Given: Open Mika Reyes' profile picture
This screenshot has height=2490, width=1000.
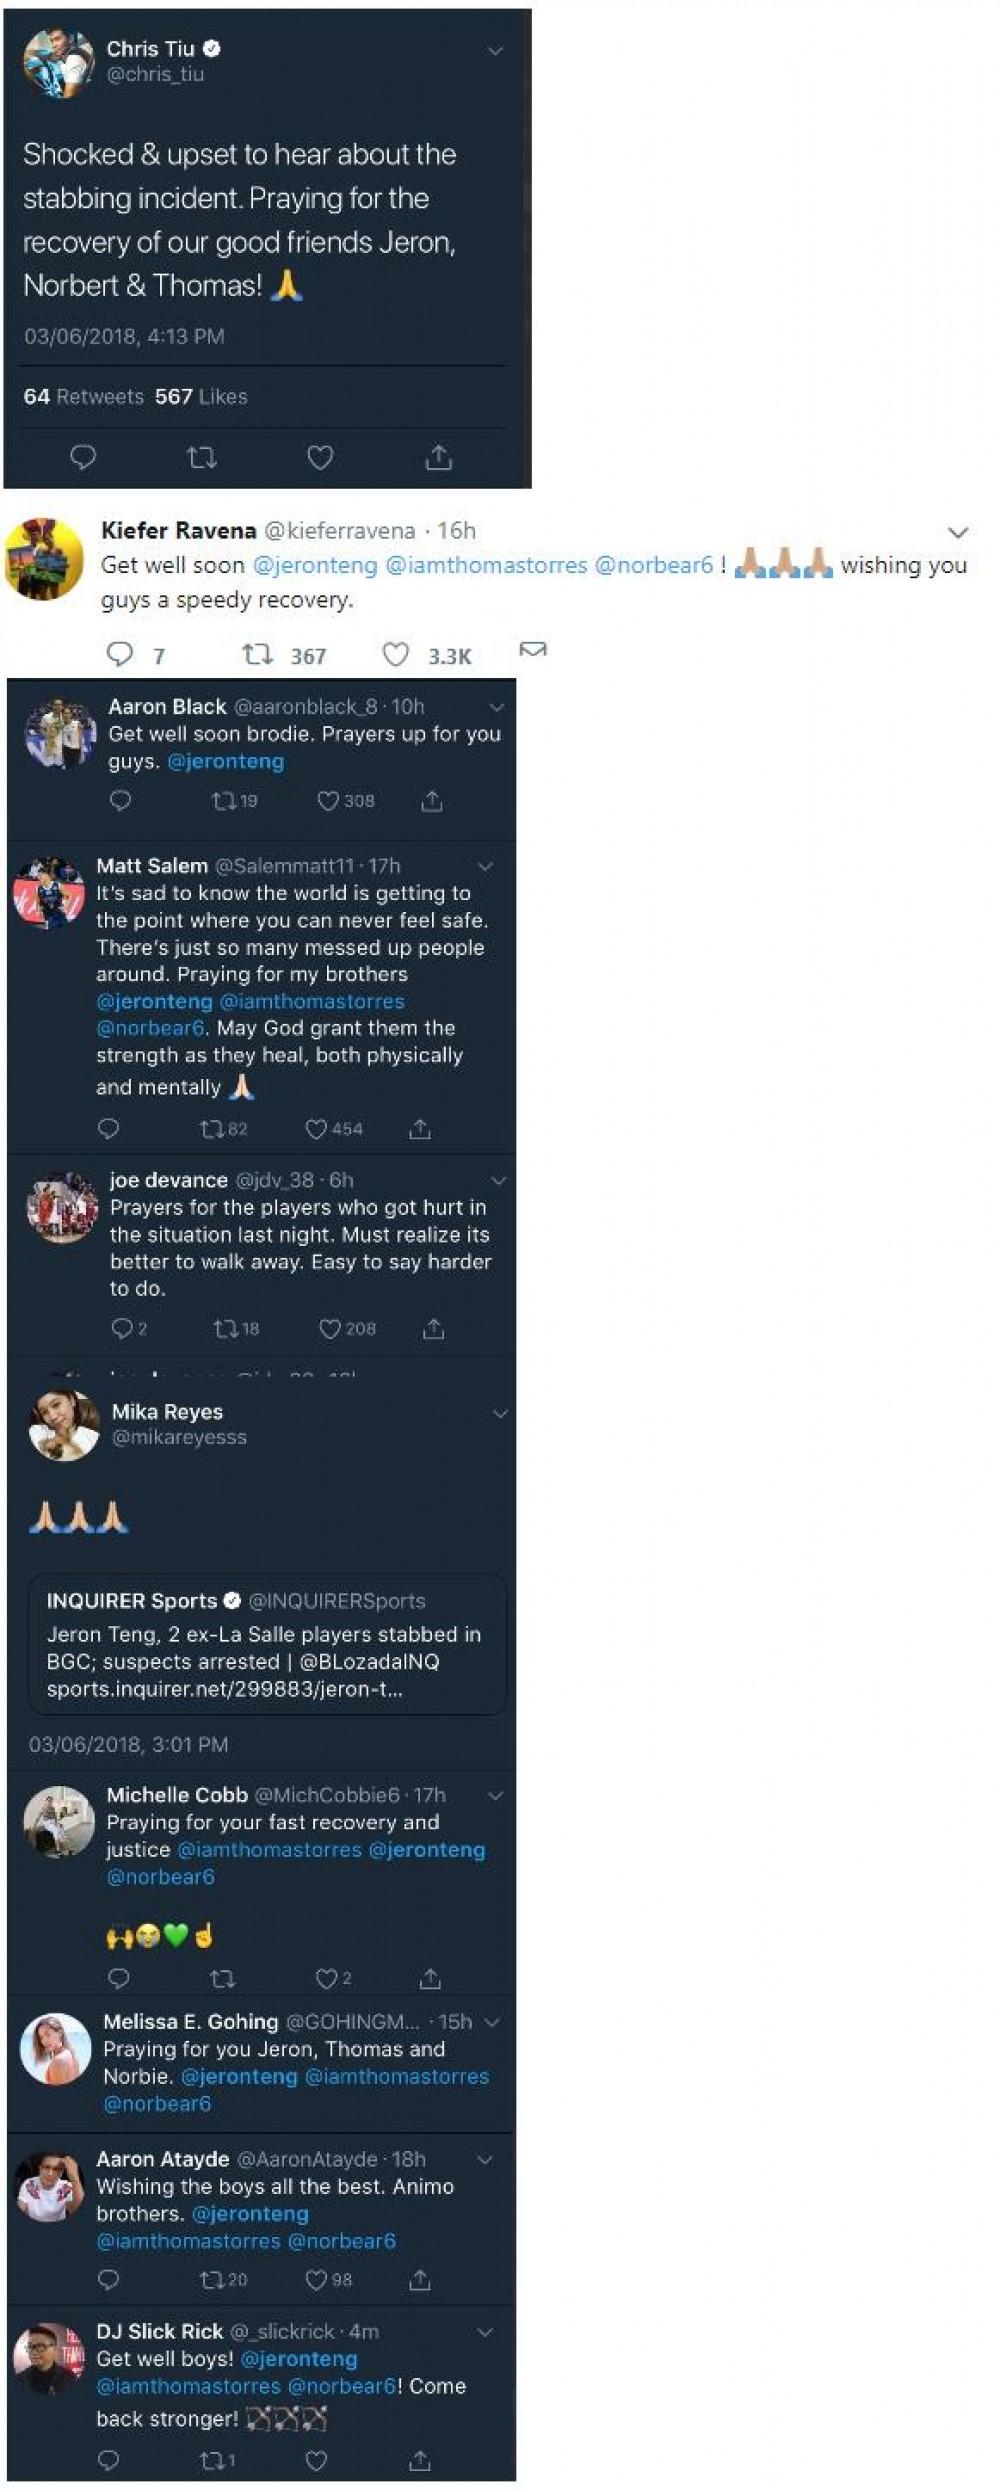Looking at the screenshot, I should point(64,1425).
